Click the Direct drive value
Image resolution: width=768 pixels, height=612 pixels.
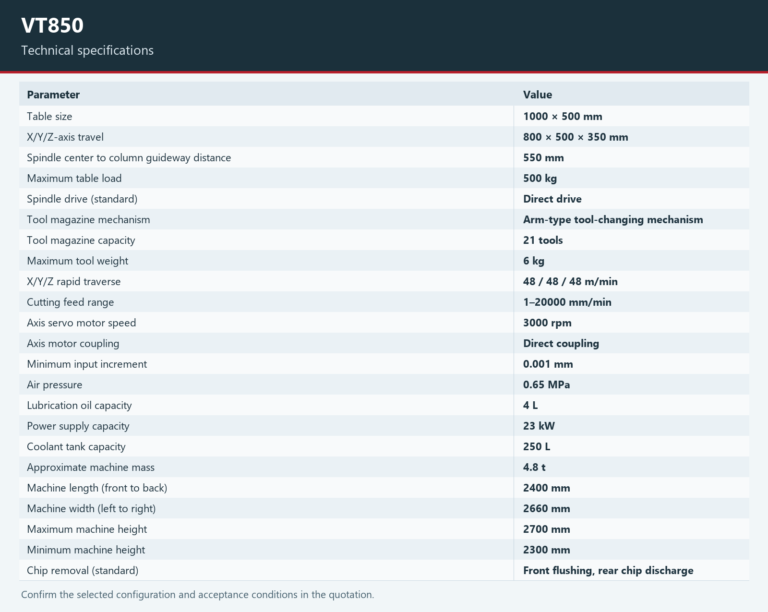point(552,199)
